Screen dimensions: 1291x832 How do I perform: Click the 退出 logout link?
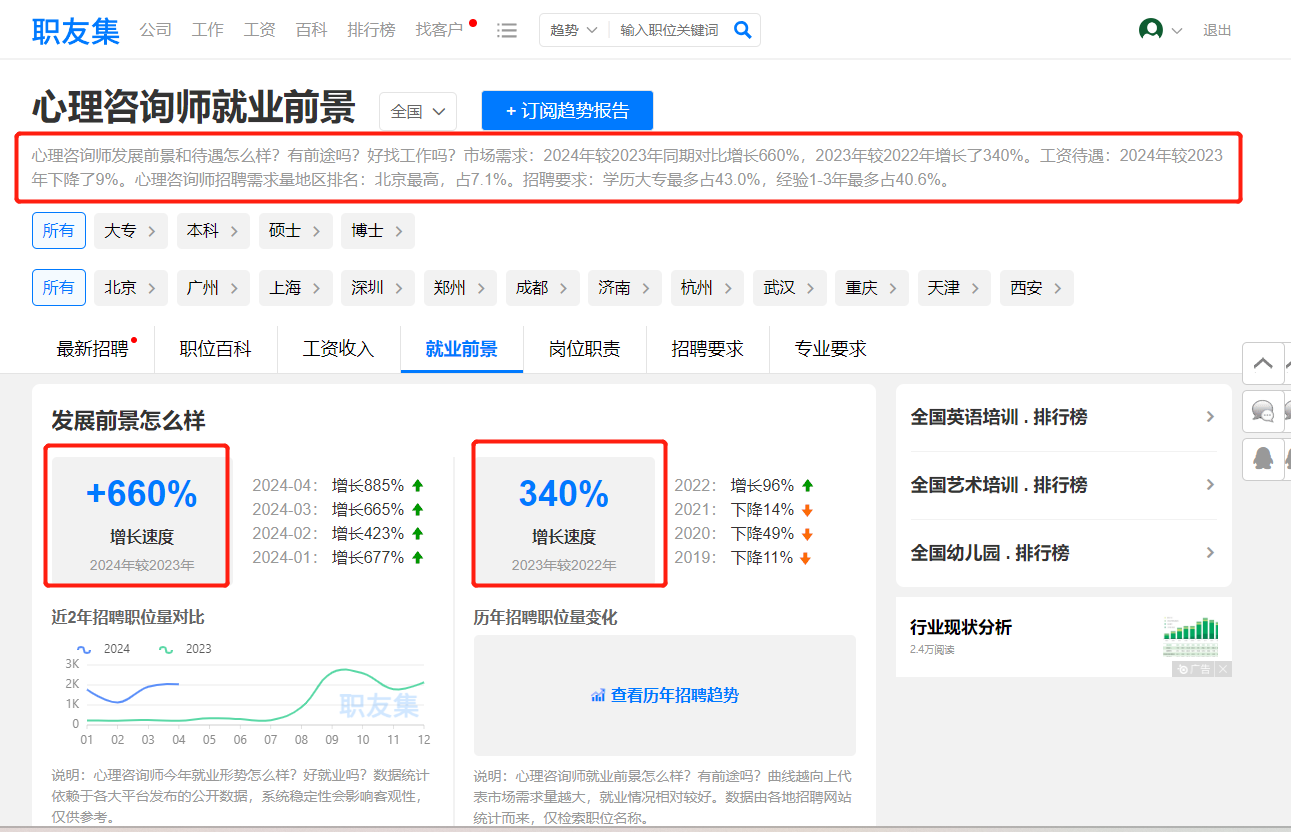pyautogui.click(x=1217, y=31)
